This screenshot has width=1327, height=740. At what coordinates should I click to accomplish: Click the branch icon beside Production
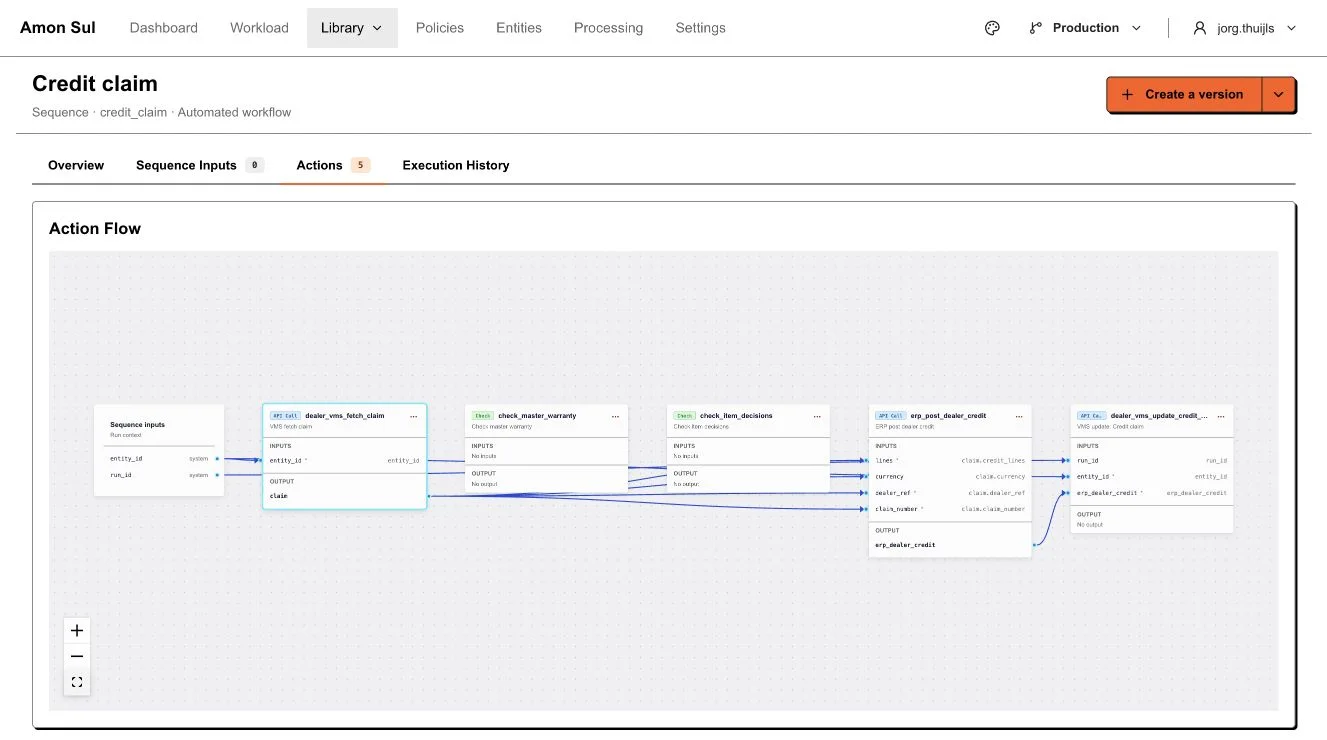1036,28
